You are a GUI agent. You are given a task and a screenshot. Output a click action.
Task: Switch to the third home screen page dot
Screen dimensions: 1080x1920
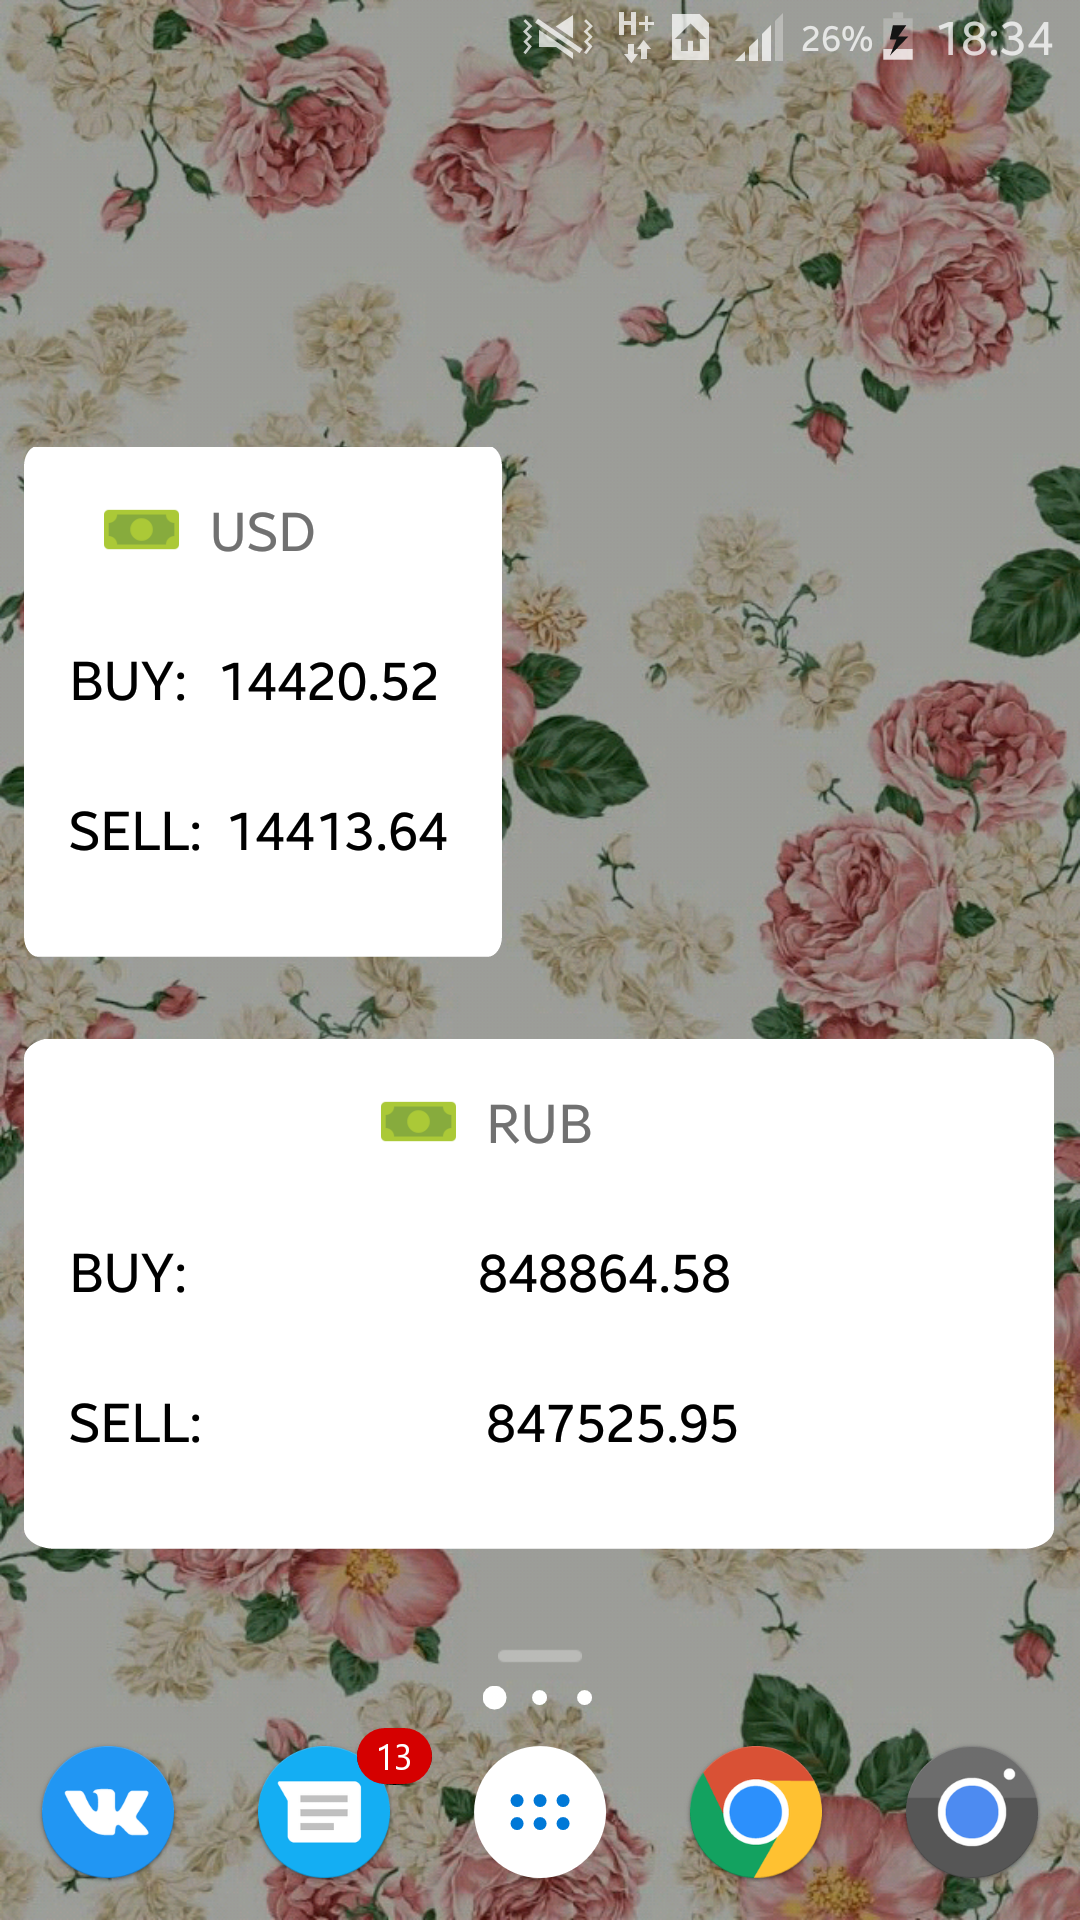point(585,1697)
